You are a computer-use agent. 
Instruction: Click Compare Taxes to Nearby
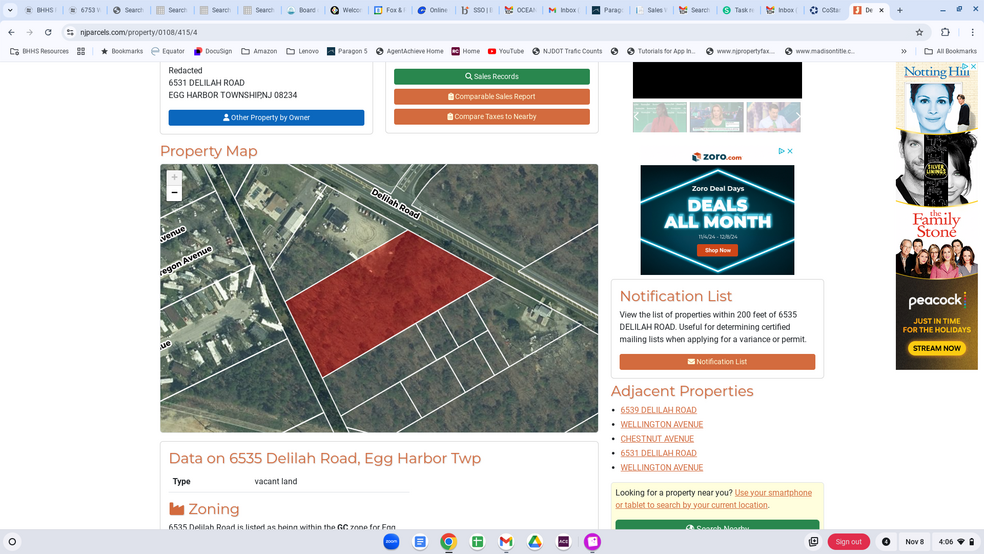(x=491, y=117)
